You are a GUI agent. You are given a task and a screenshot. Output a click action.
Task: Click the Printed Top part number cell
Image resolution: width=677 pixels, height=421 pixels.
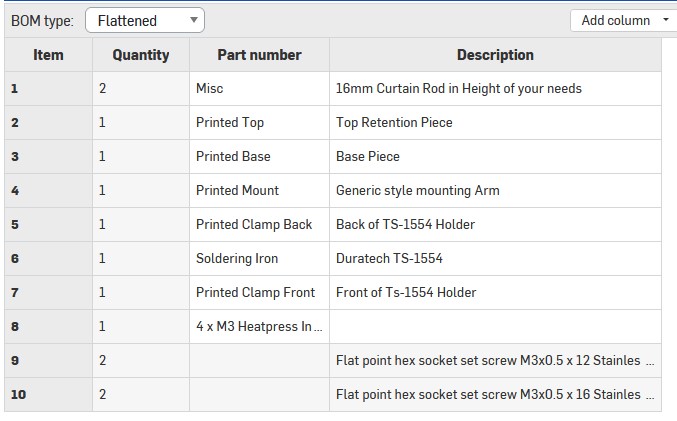[259, 123]
